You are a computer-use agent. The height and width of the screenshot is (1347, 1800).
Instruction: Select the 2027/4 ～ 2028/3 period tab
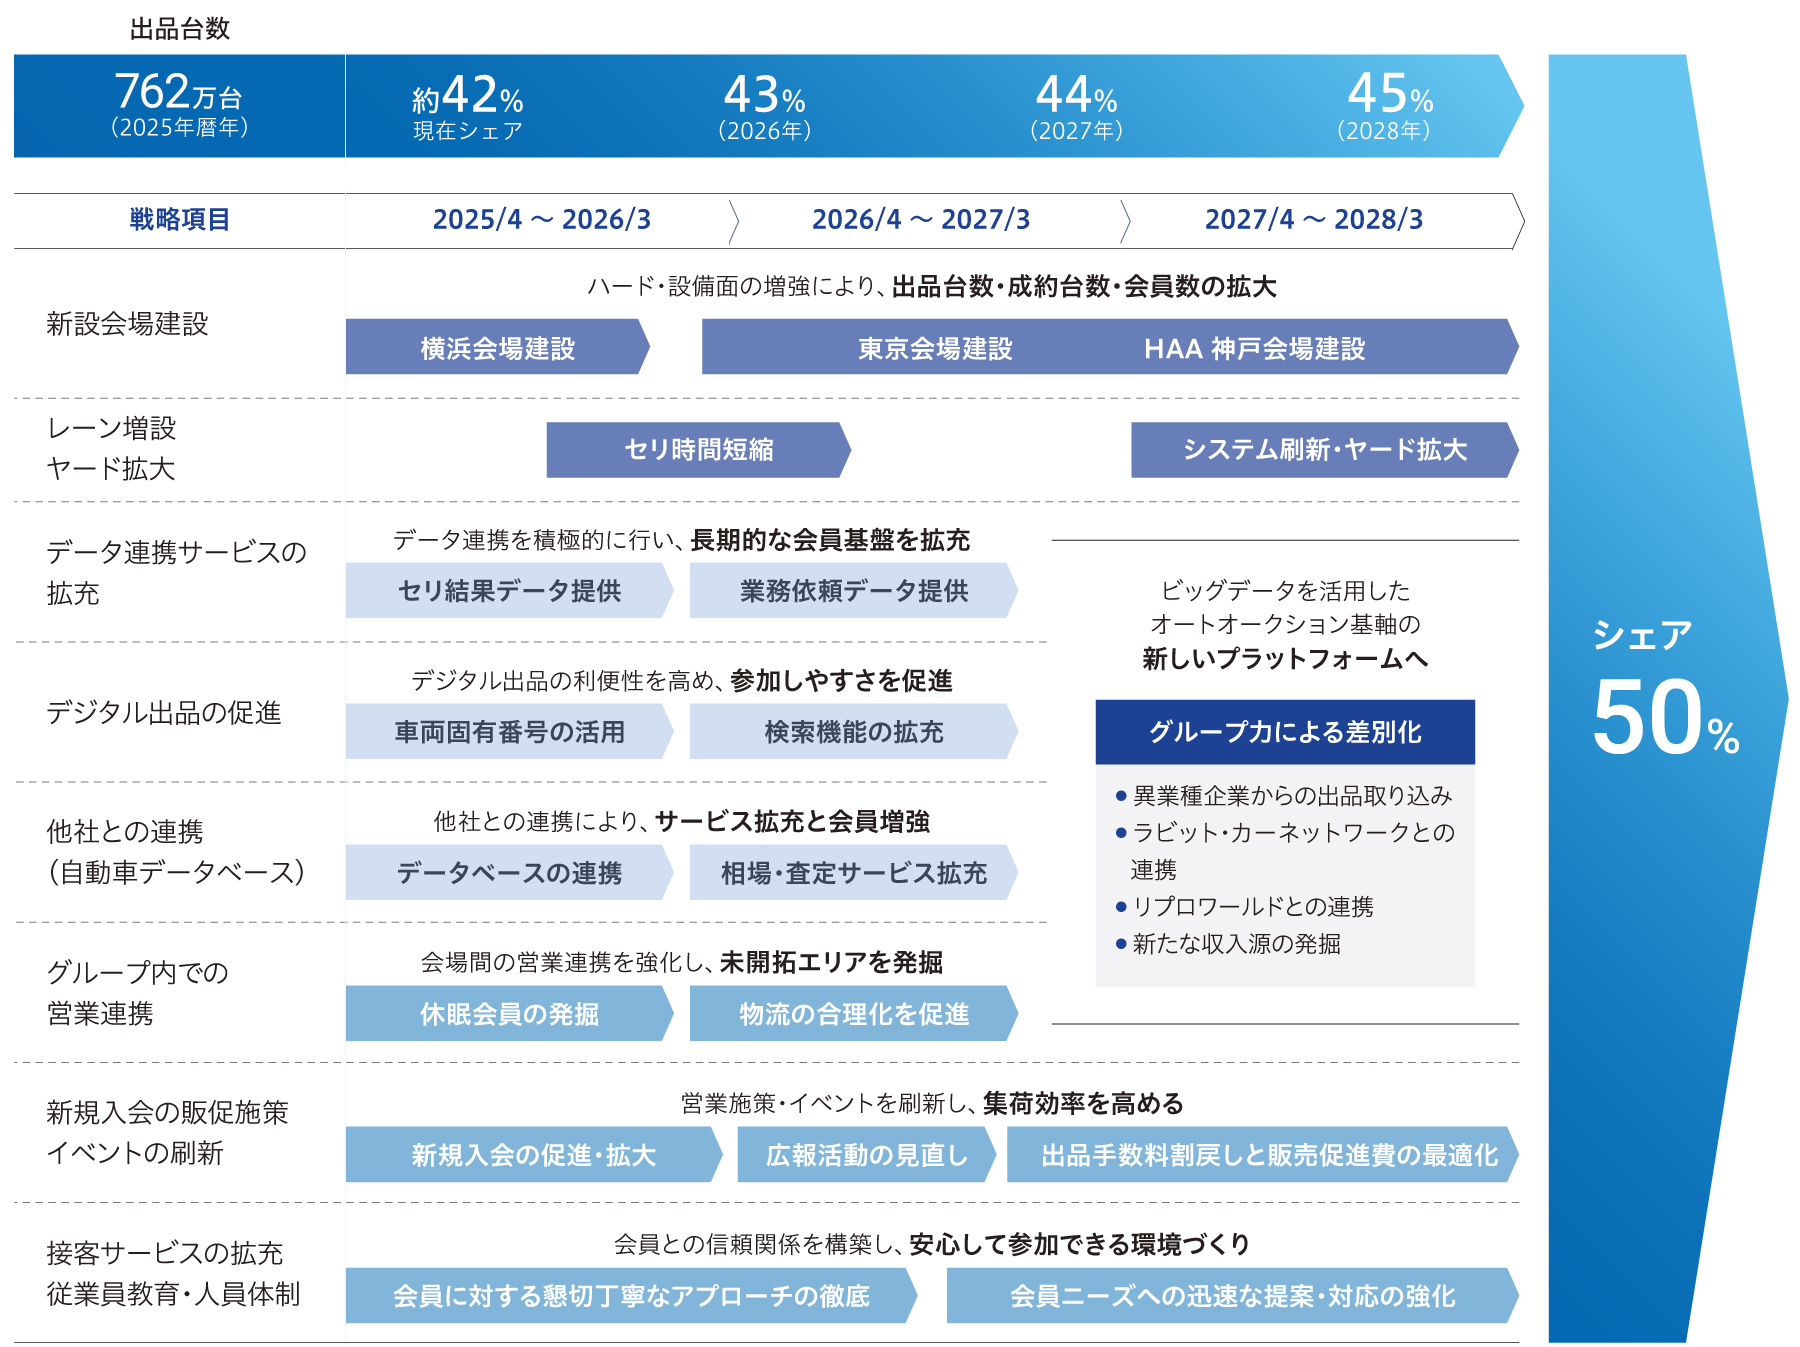[1313, 220]
